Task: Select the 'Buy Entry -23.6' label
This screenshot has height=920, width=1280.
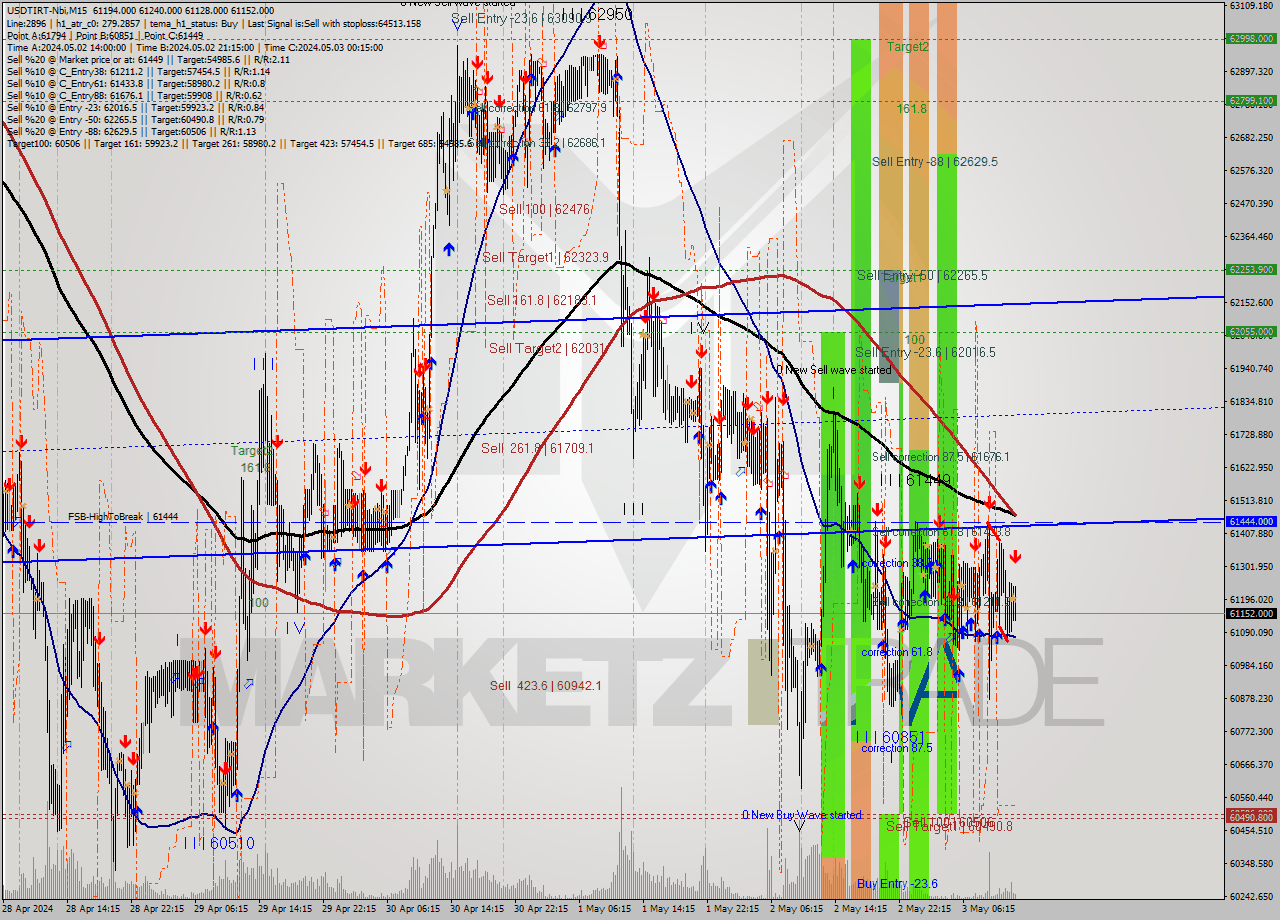Action: [897, 884]
